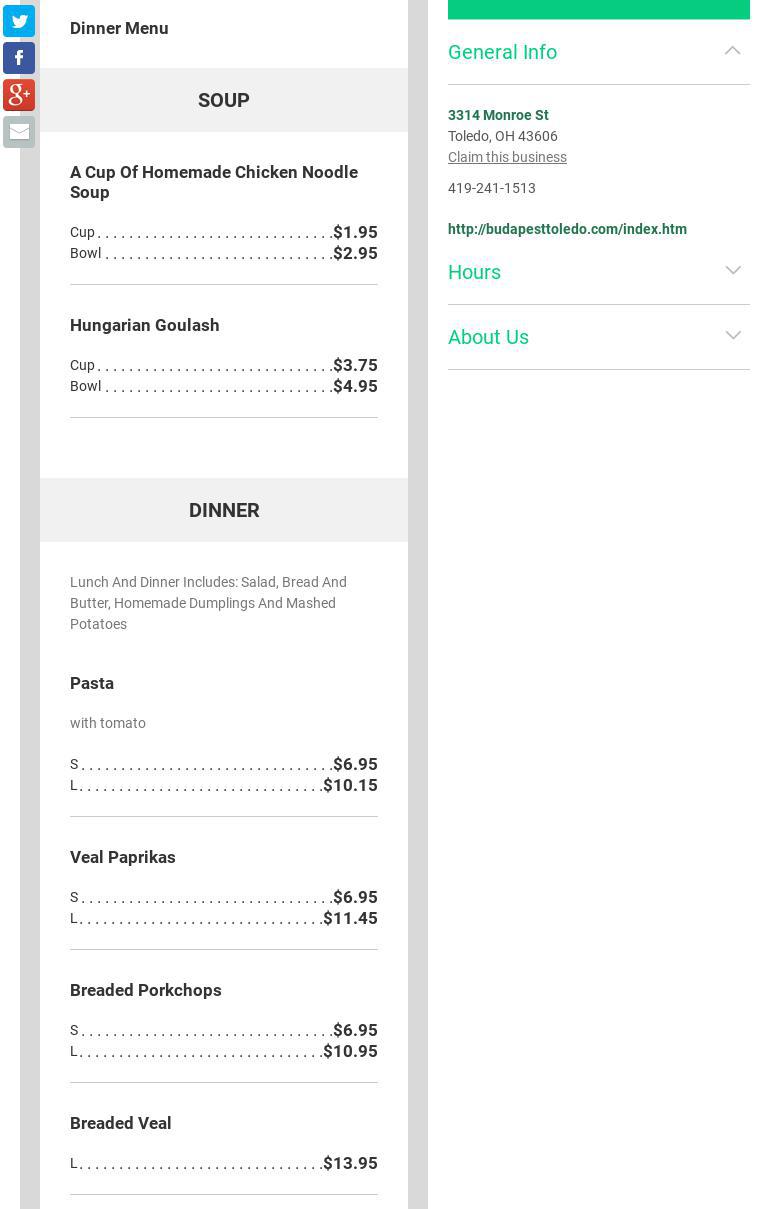
Task: Select the Dinner Menu heading
Action: [119, 28]
